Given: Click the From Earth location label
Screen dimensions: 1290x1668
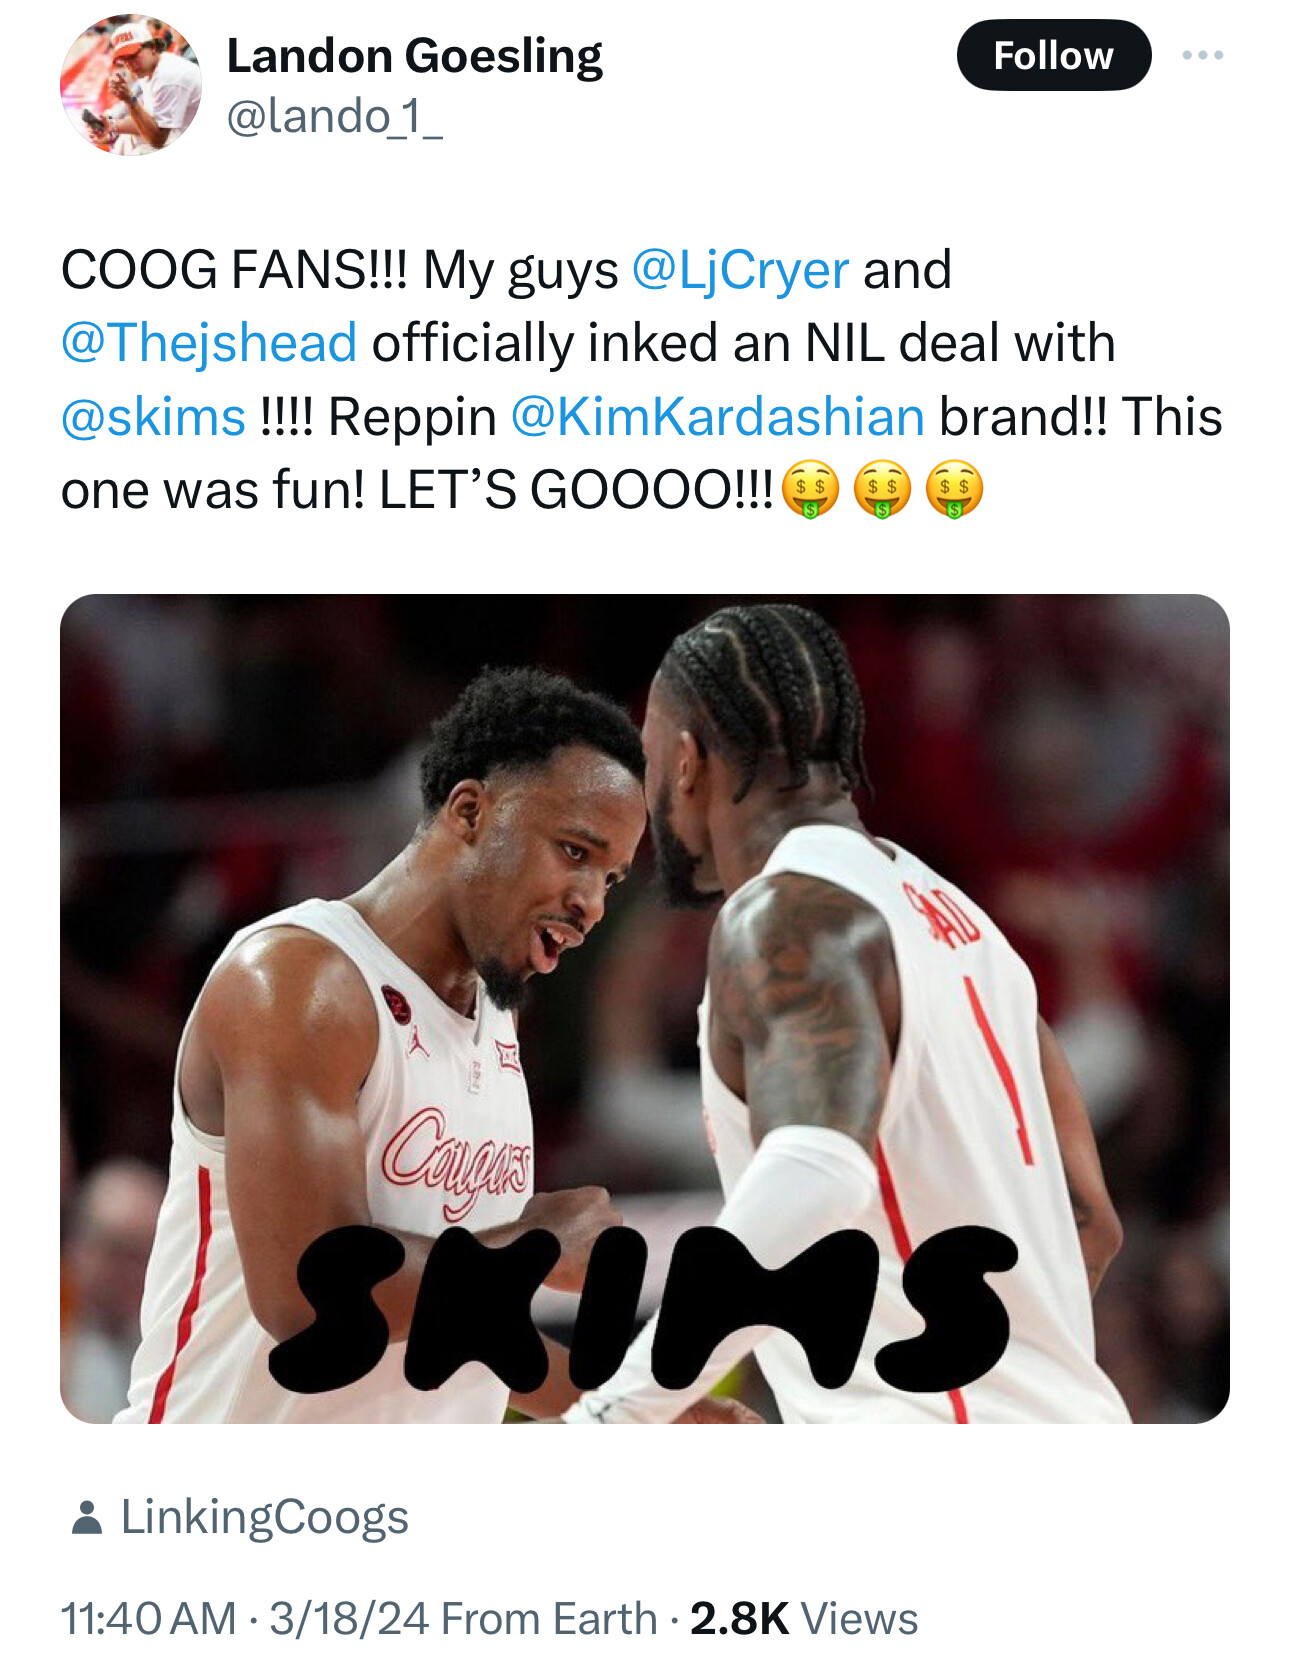Looking at the screenshot, I should (549, 1619).
